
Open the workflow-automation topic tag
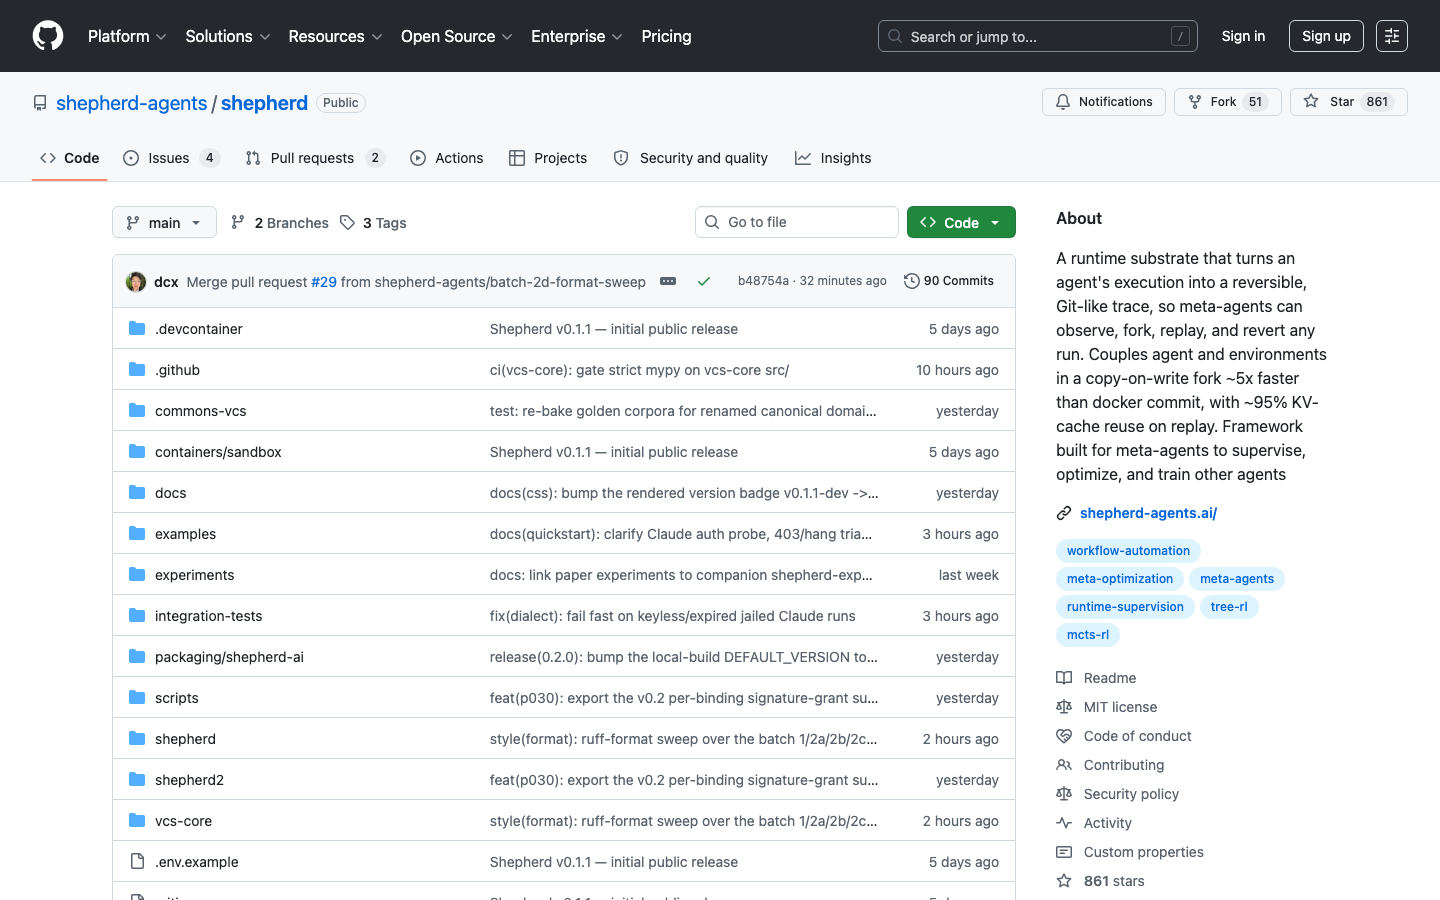[1128, 551]
